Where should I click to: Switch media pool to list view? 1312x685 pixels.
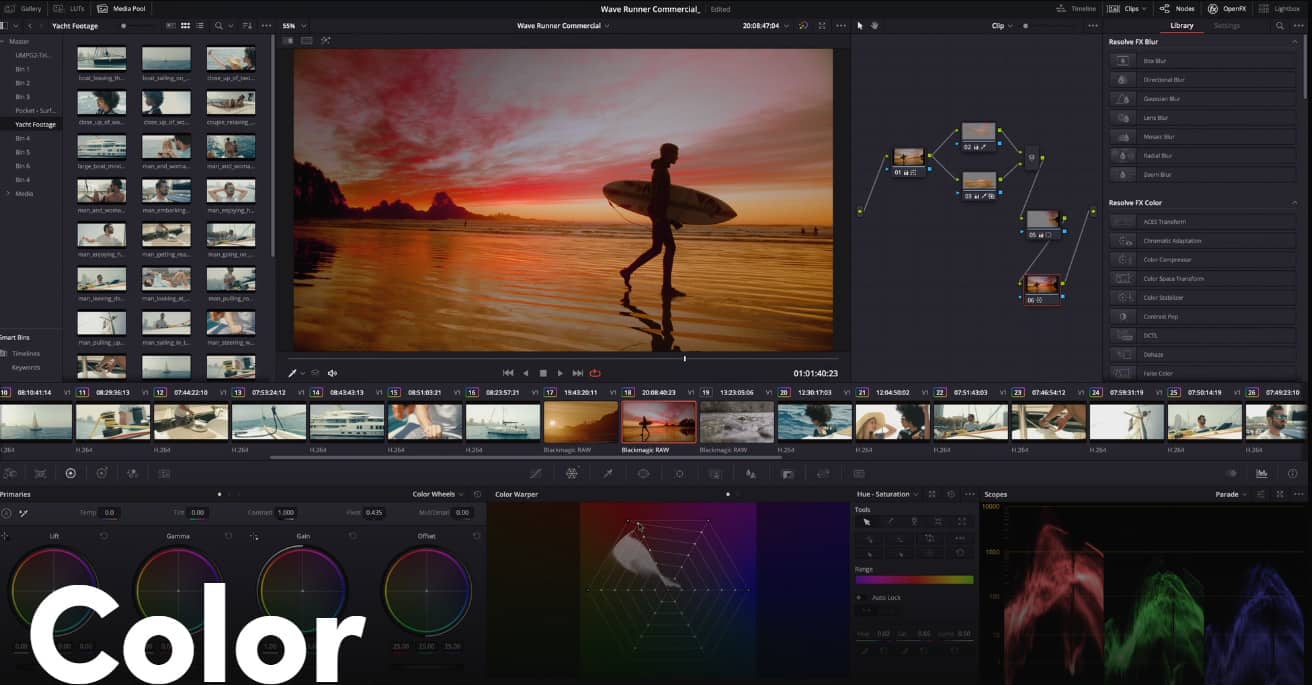[x=200, y=25]
